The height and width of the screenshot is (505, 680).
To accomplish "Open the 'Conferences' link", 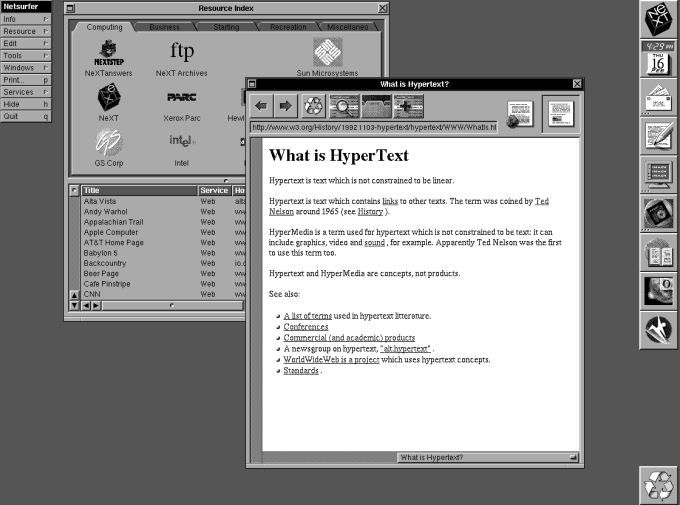I will (x=306, y=327).
